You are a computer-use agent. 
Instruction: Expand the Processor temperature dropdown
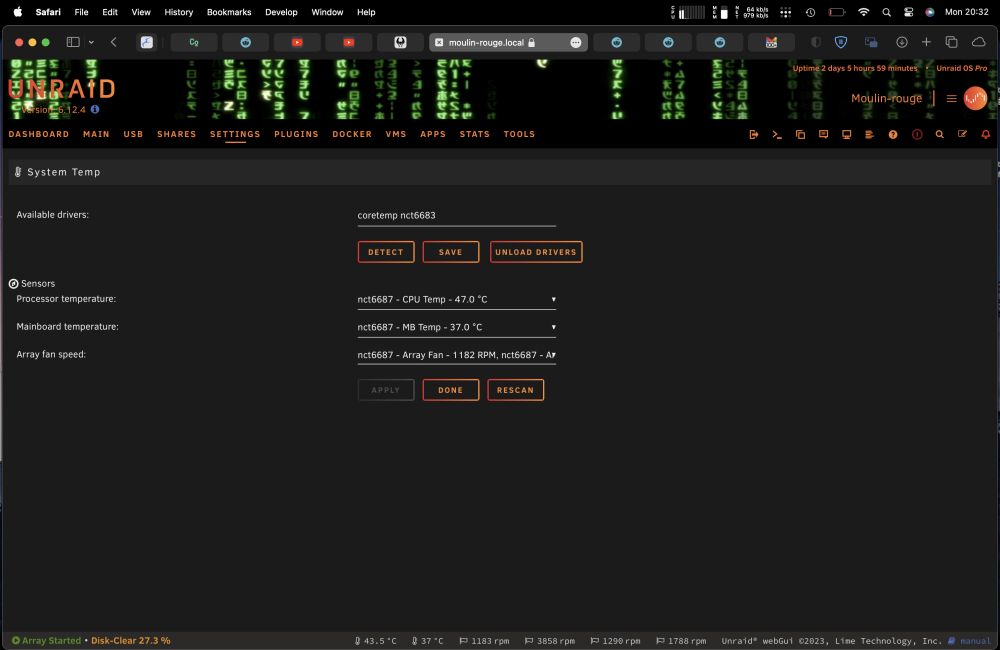[457, 299]
